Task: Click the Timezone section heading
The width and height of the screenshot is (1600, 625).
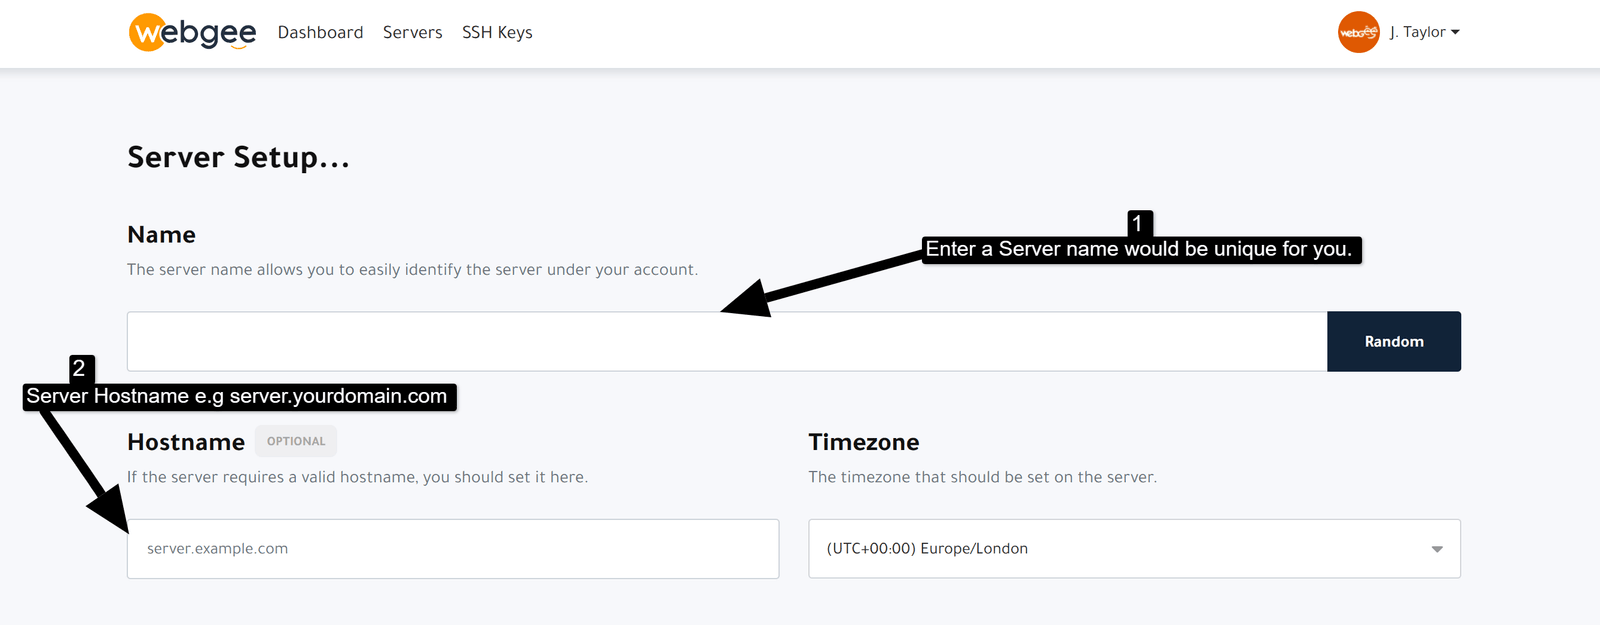Action: coord(864,442)
